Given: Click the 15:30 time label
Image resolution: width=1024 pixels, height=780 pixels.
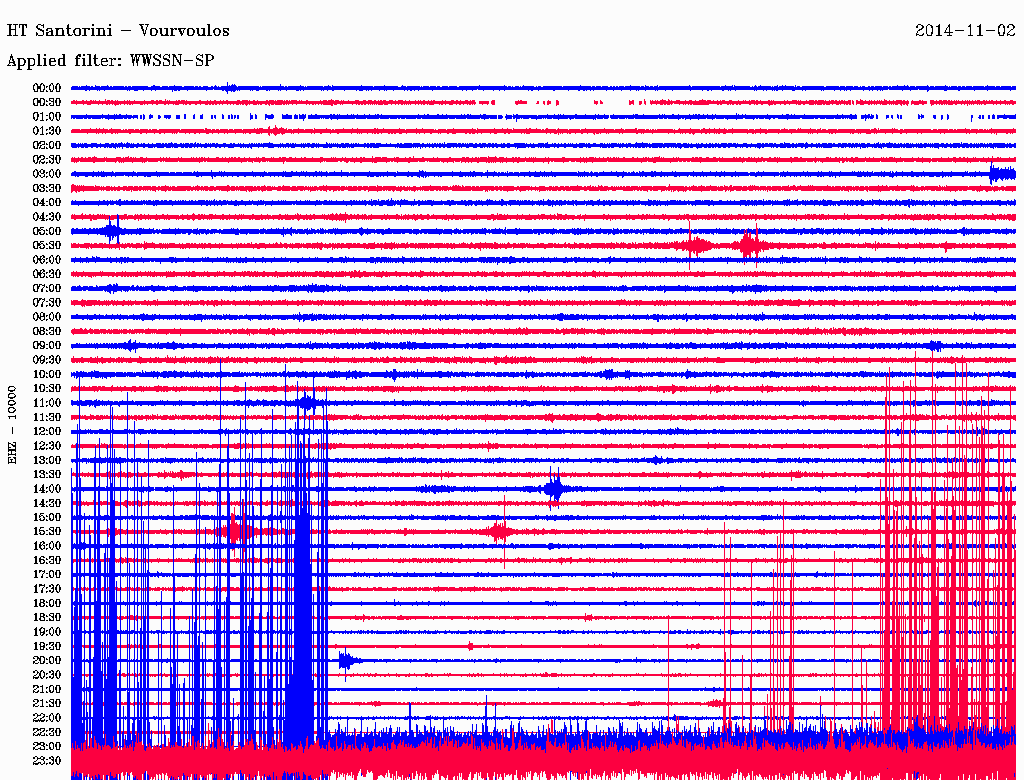Looking at the screenshot, I should click(x=47, y=532).
